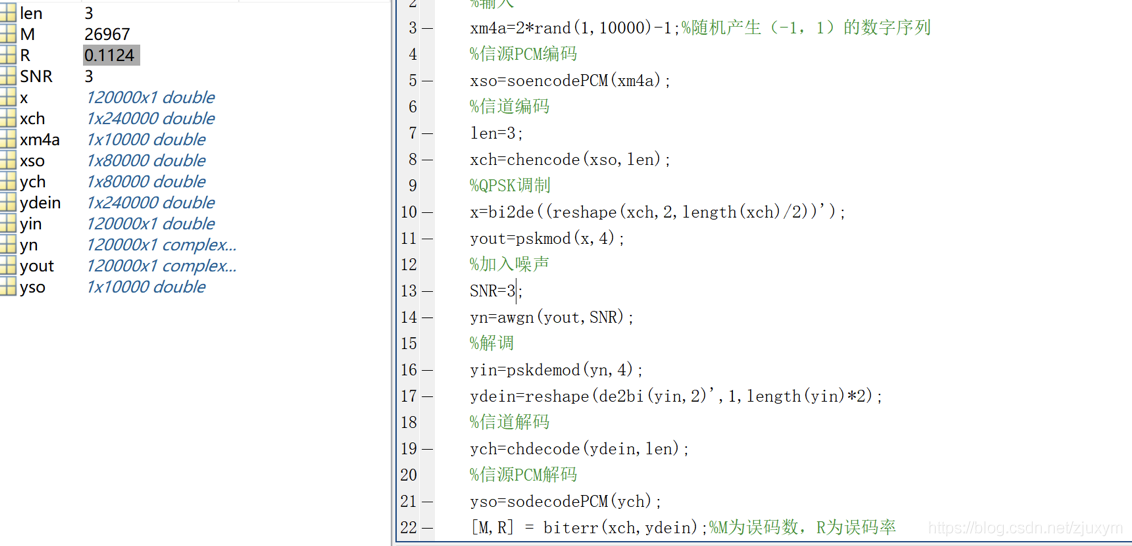Set breakpoint dash on line 19
Viewport: 1132px width, 546px height.
[427, 449]
